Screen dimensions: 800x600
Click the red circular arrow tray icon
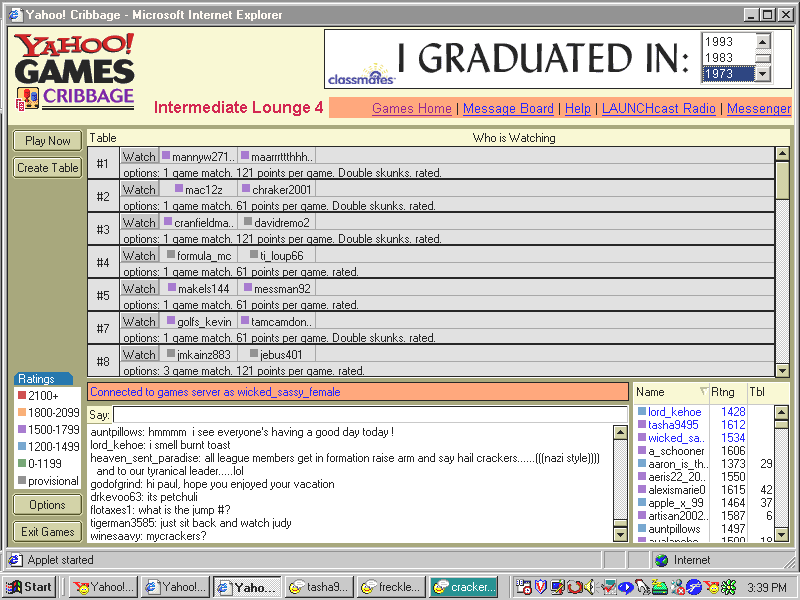(574, 587)
